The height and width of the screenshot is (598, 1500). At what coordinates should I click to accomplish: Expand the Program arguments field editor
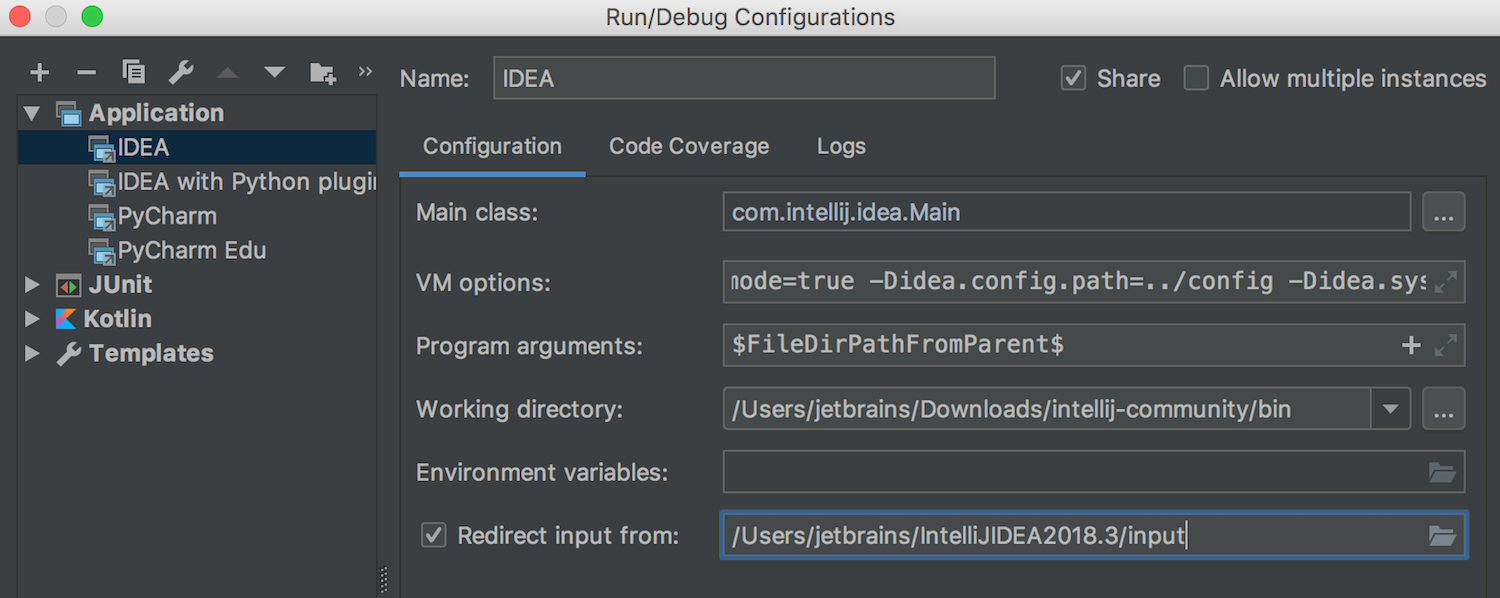click(x=1445, y=346)
